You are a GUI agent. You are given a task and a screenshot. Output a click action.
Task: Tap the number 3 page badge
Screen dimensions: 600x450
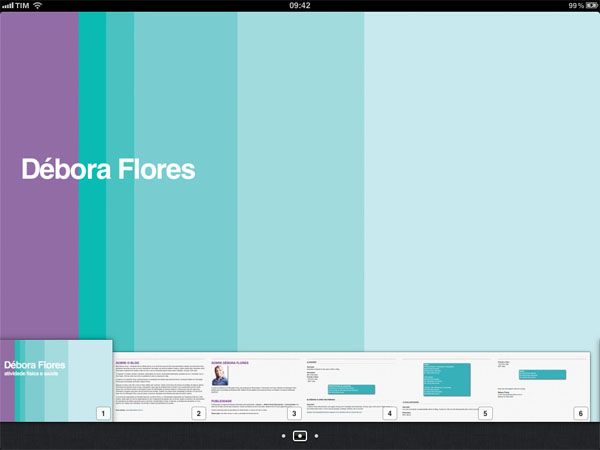pos(294,413)
